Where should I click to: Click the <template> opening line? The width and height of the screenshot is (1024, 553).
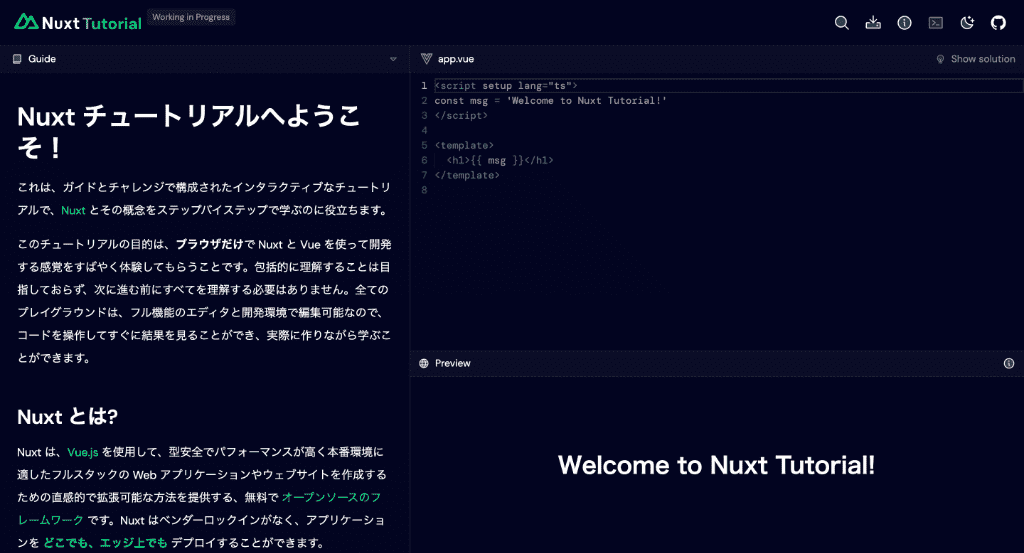[x=464, y=145]
